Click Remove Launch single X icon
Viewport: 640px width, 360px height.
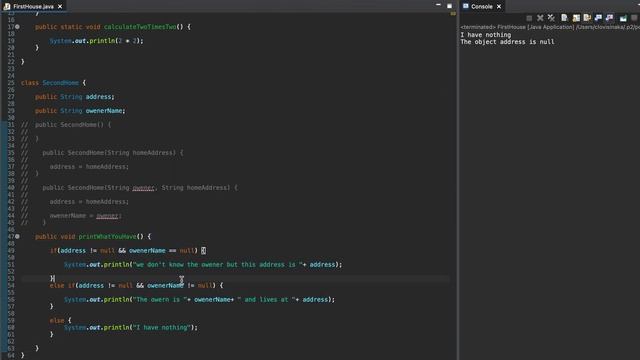click(x=540, y=18)
